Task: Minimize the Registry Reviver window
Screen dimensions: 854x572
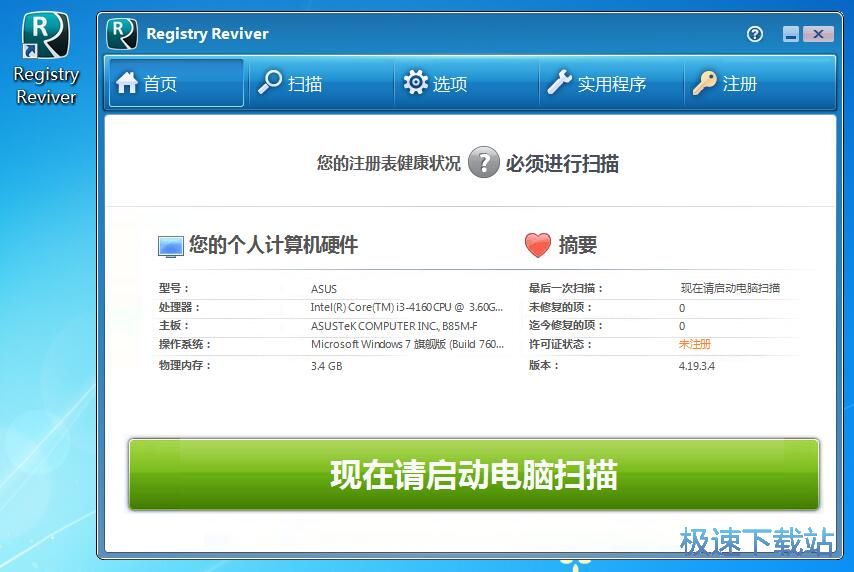Action: (791, 34)
